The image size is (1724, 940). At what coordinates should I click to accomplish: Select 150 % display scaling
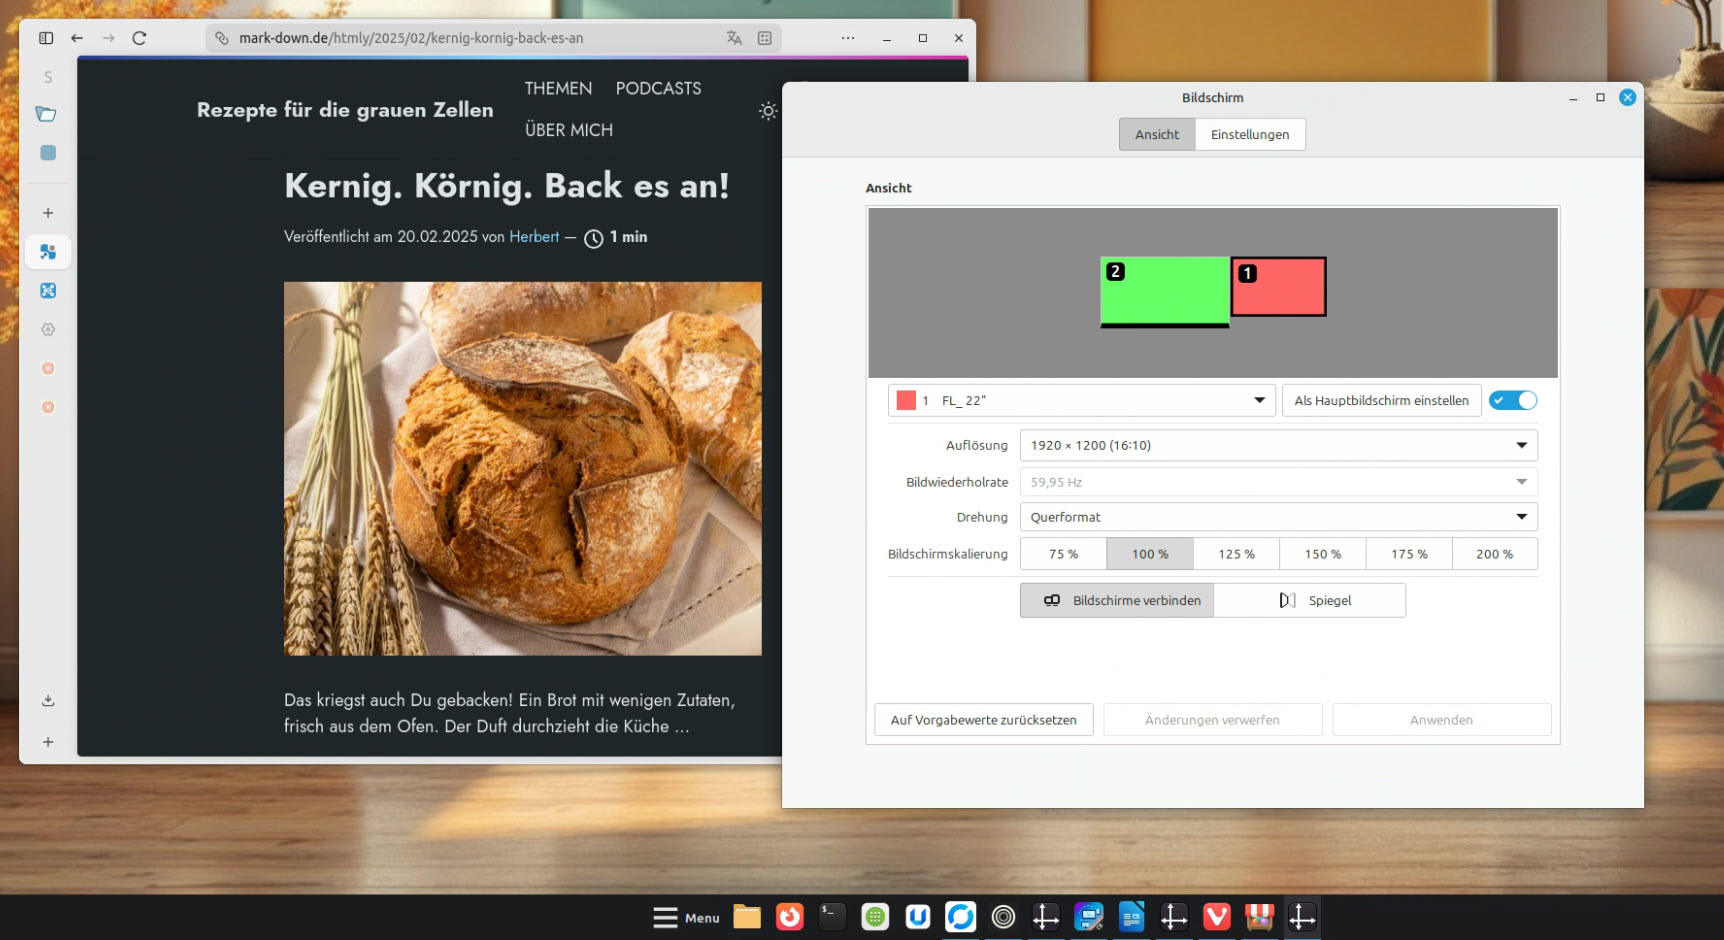coord(1322,554)
